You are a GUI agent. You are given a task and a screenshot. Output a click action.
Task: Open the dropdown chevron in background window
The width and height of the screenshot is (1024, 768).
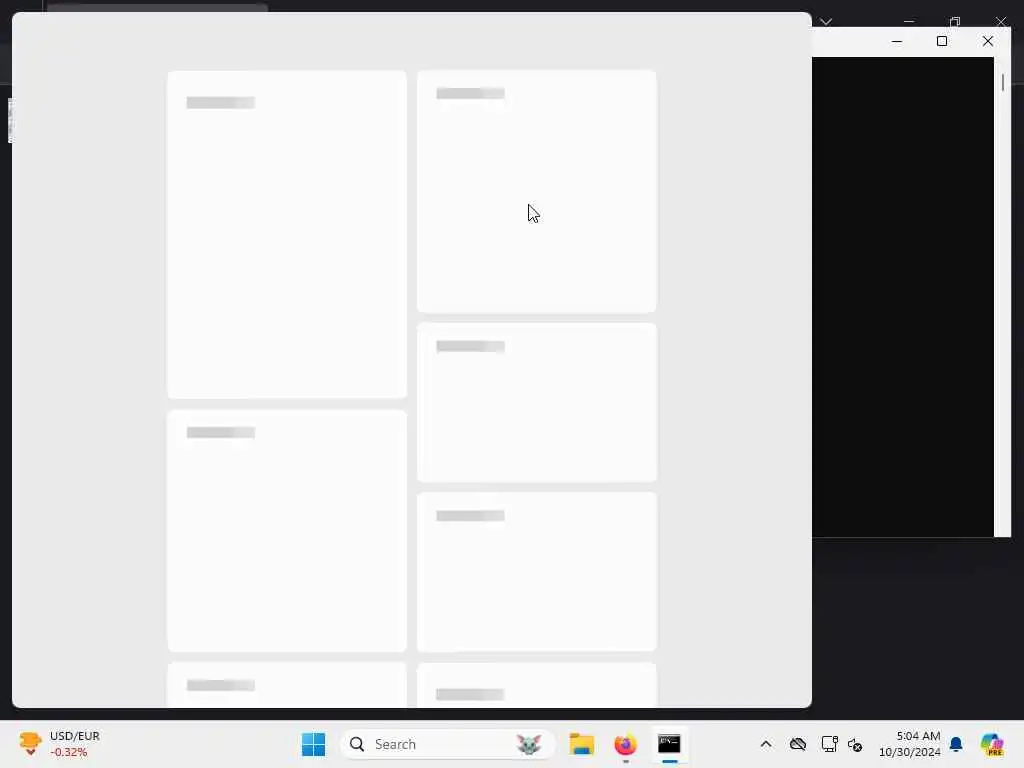[826, 22]
